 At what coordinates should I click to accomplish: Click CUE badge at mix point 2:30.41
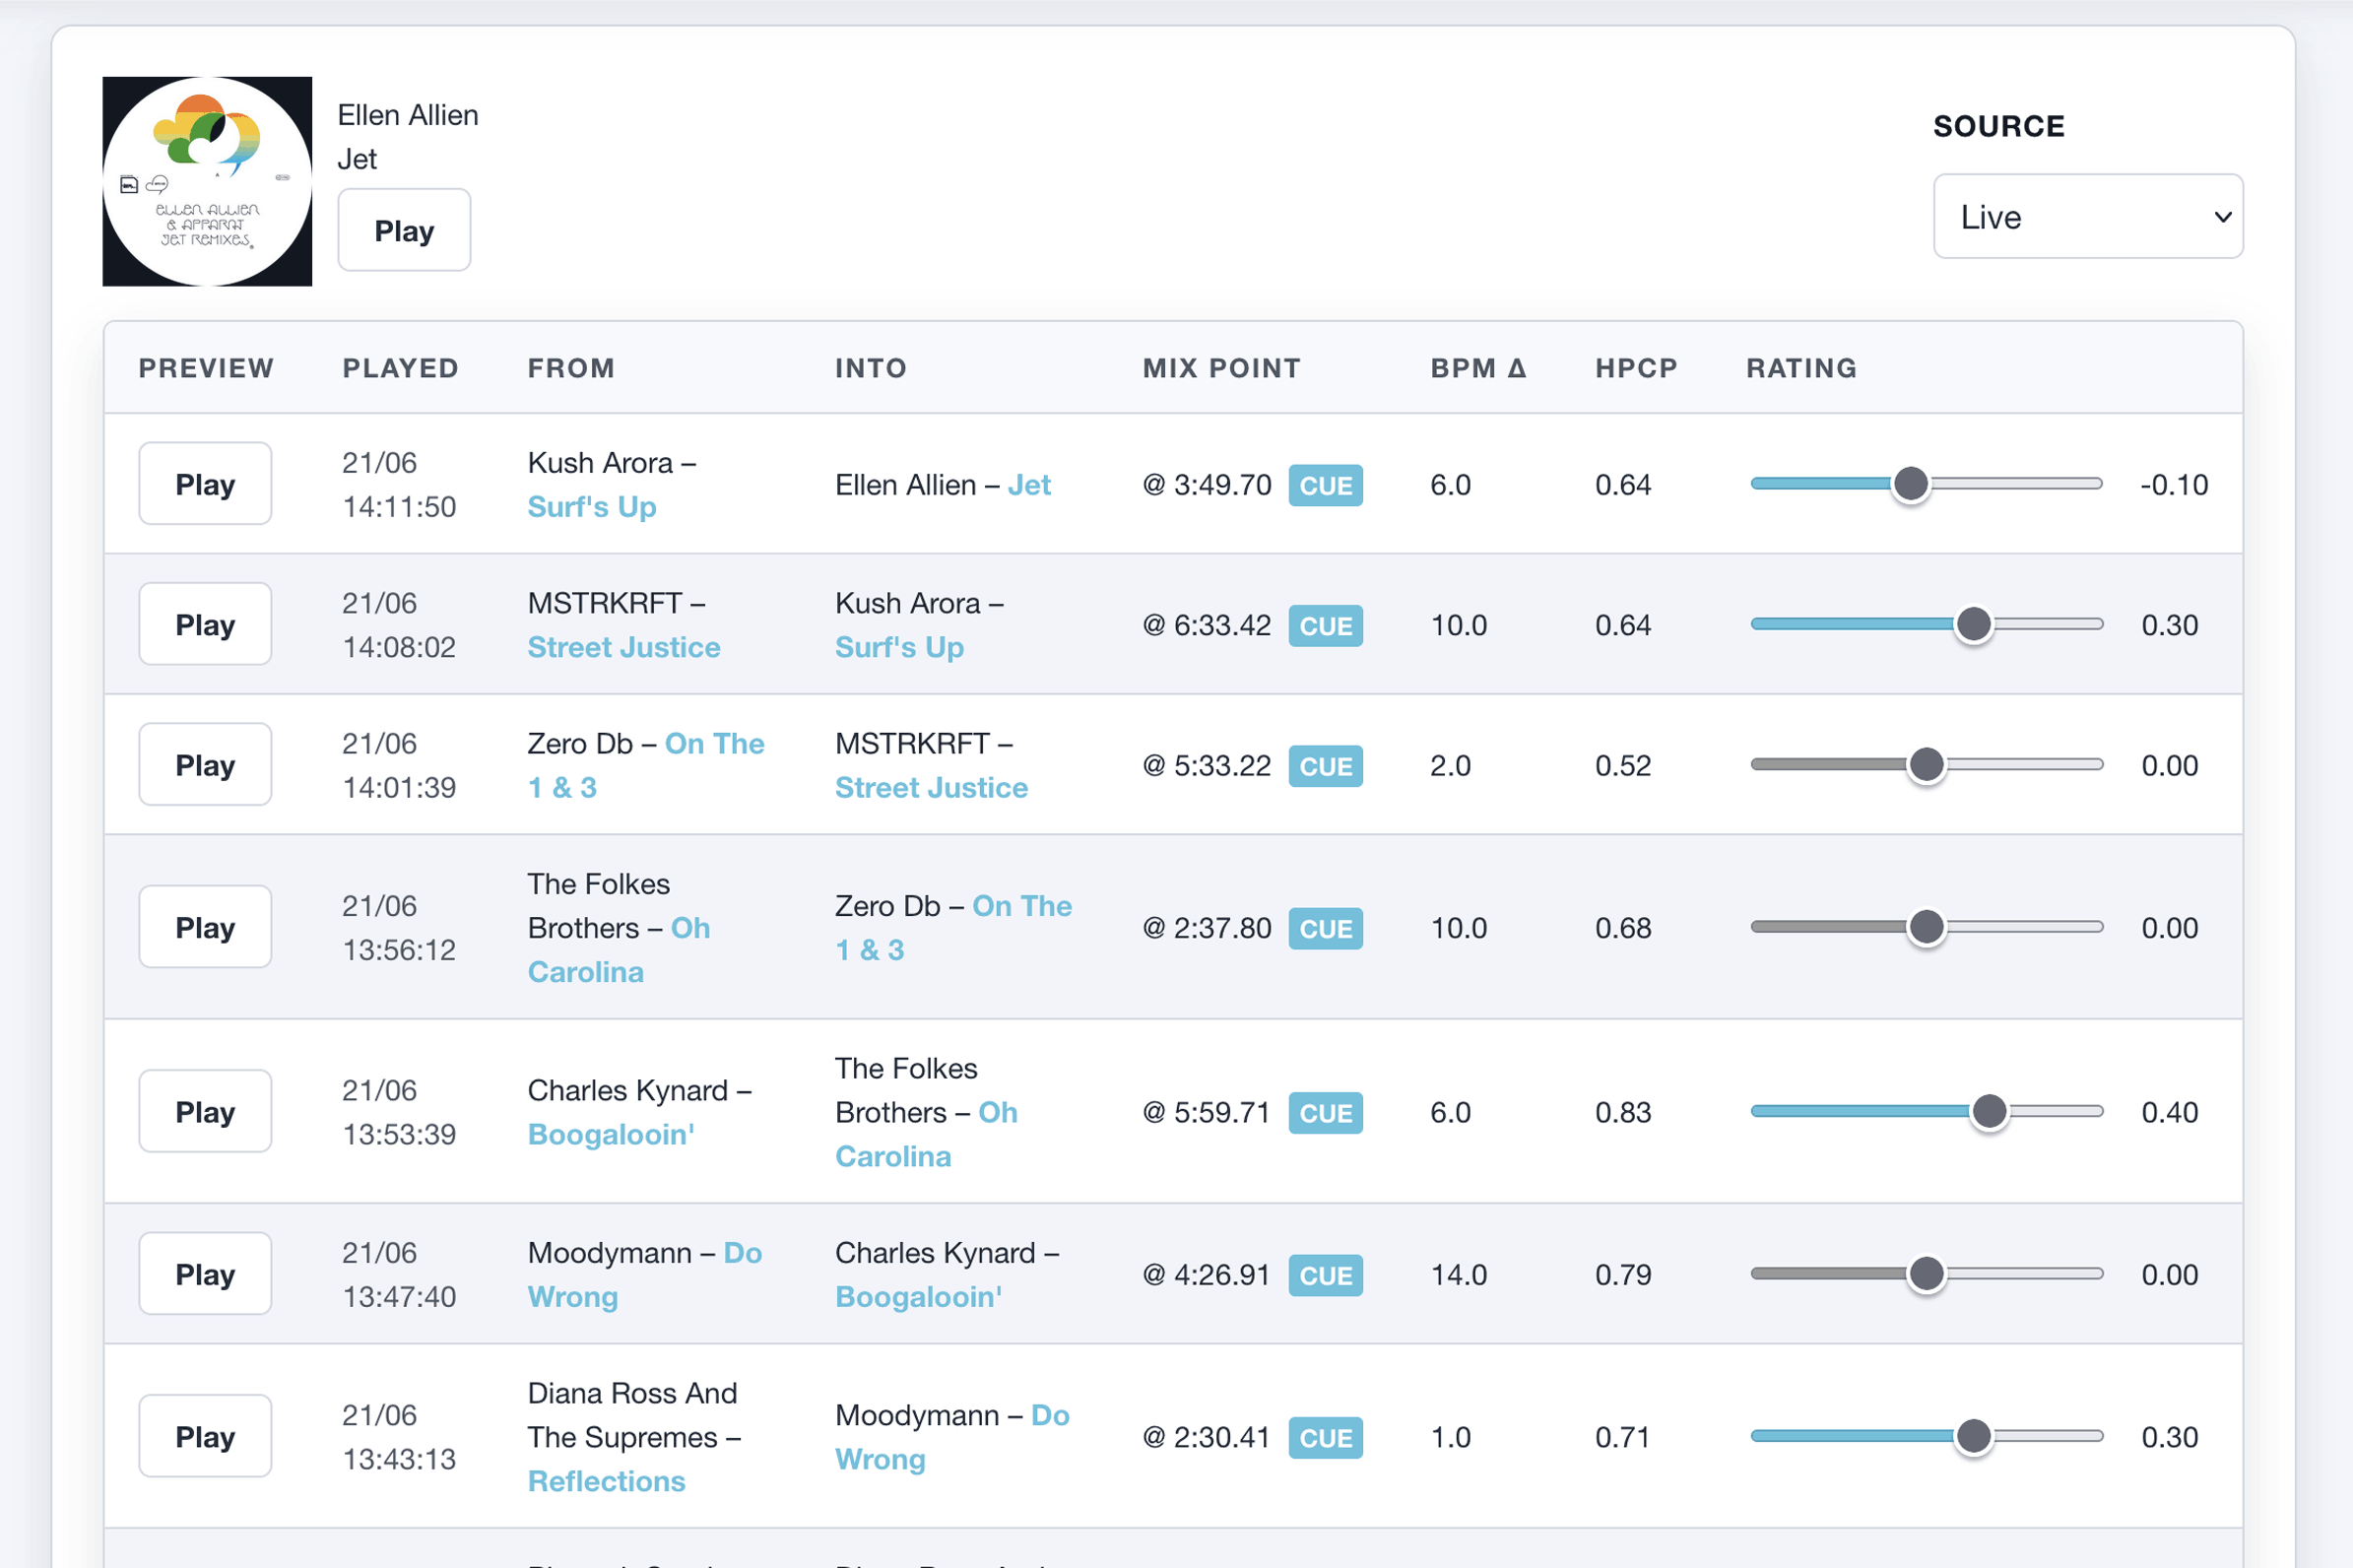[x=1325, y=1438]
